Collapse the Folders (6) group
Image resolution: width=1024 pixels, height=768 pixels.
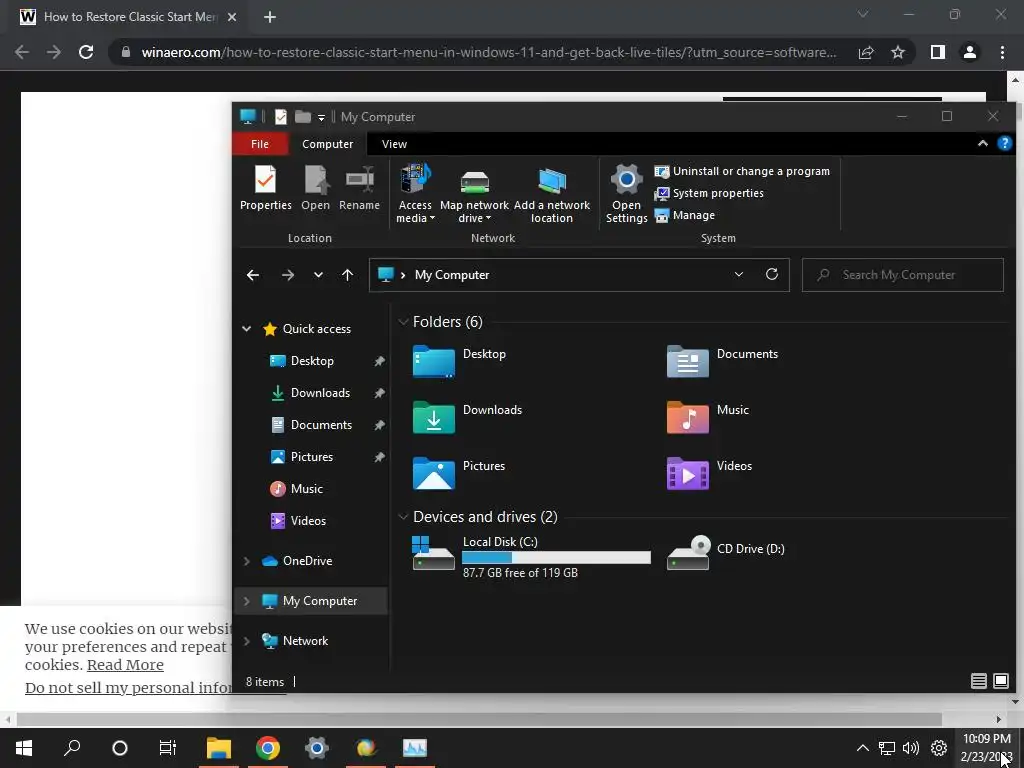pos(404,322)
